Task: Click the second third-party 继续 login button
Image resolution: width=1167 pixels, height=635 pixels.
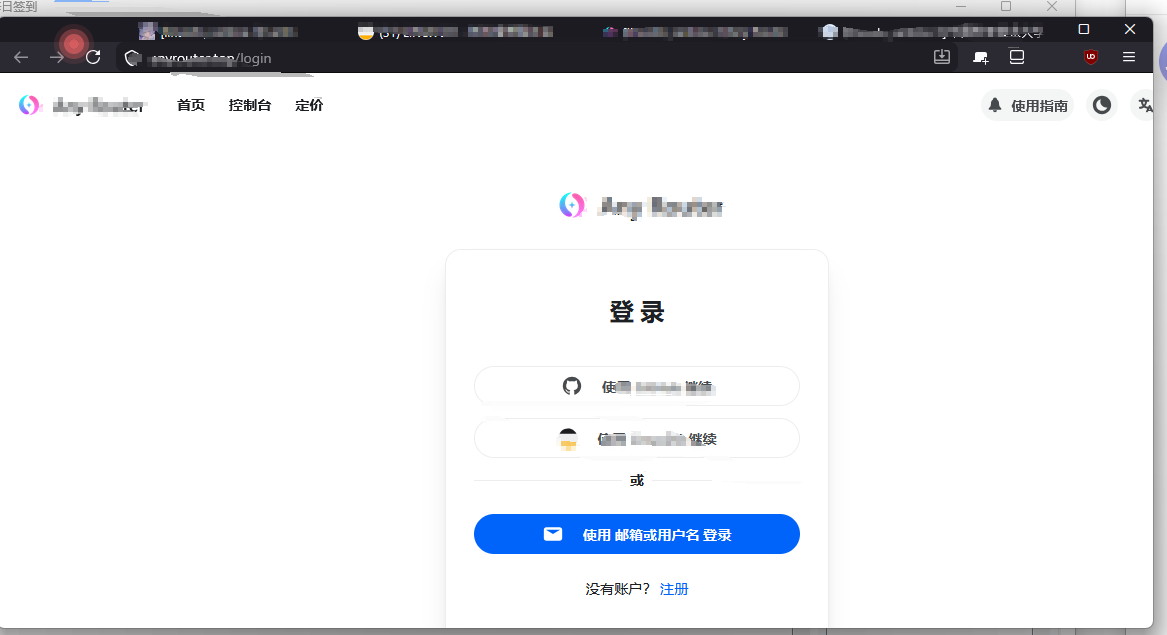Action: (637, 438)
